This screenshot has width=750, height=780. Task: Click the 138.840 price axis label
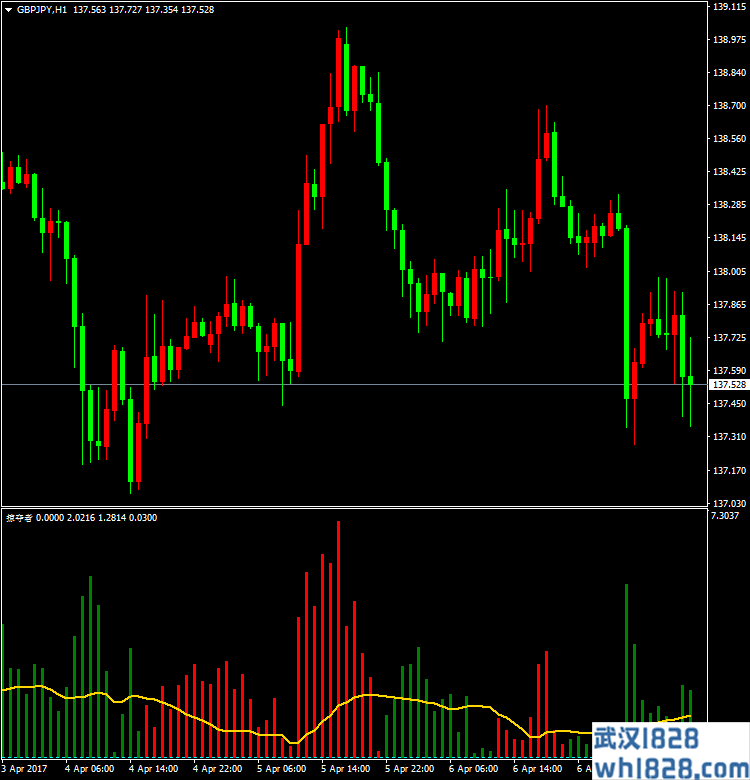729,73
